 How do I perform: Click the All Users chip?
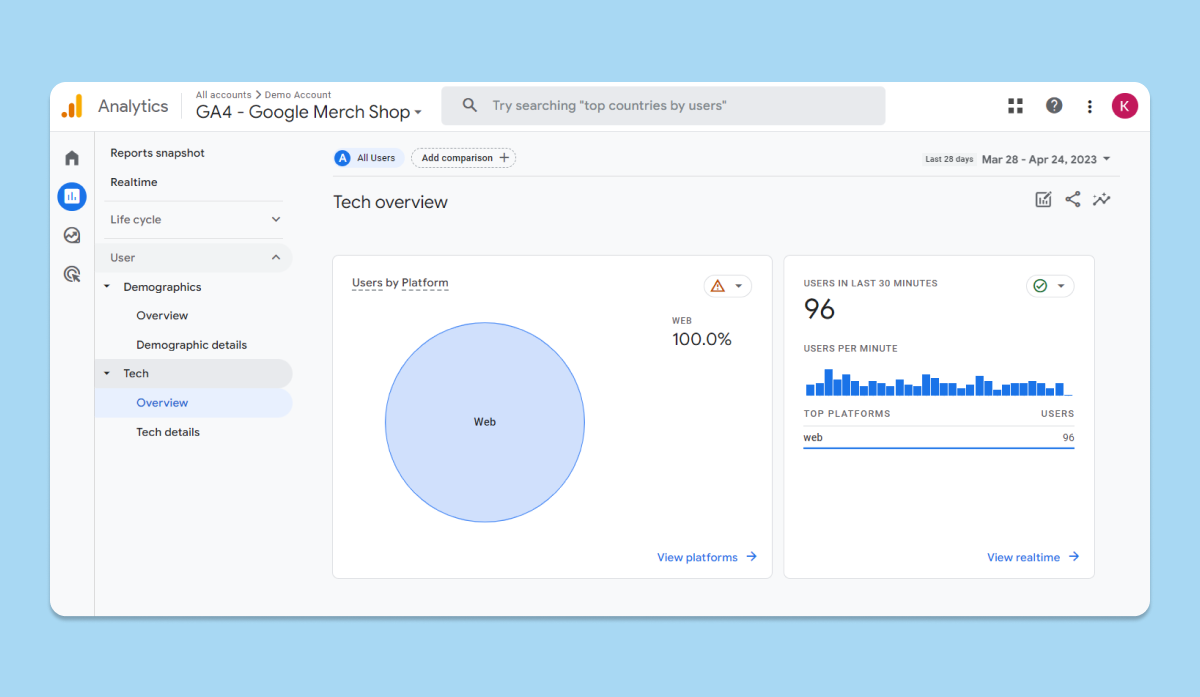tap(367, 158)
